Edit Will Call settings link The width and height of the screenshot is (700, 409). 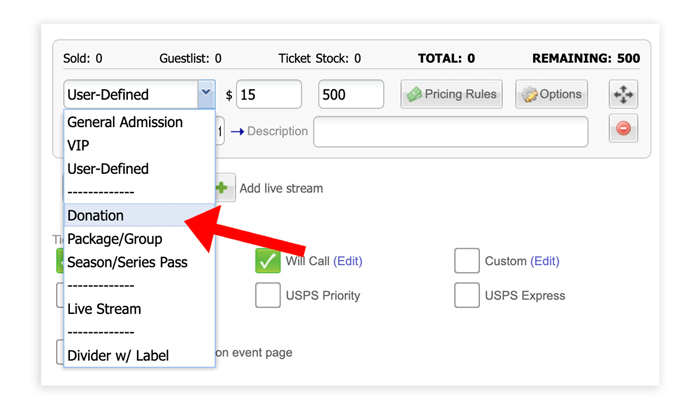coord(348,261)
